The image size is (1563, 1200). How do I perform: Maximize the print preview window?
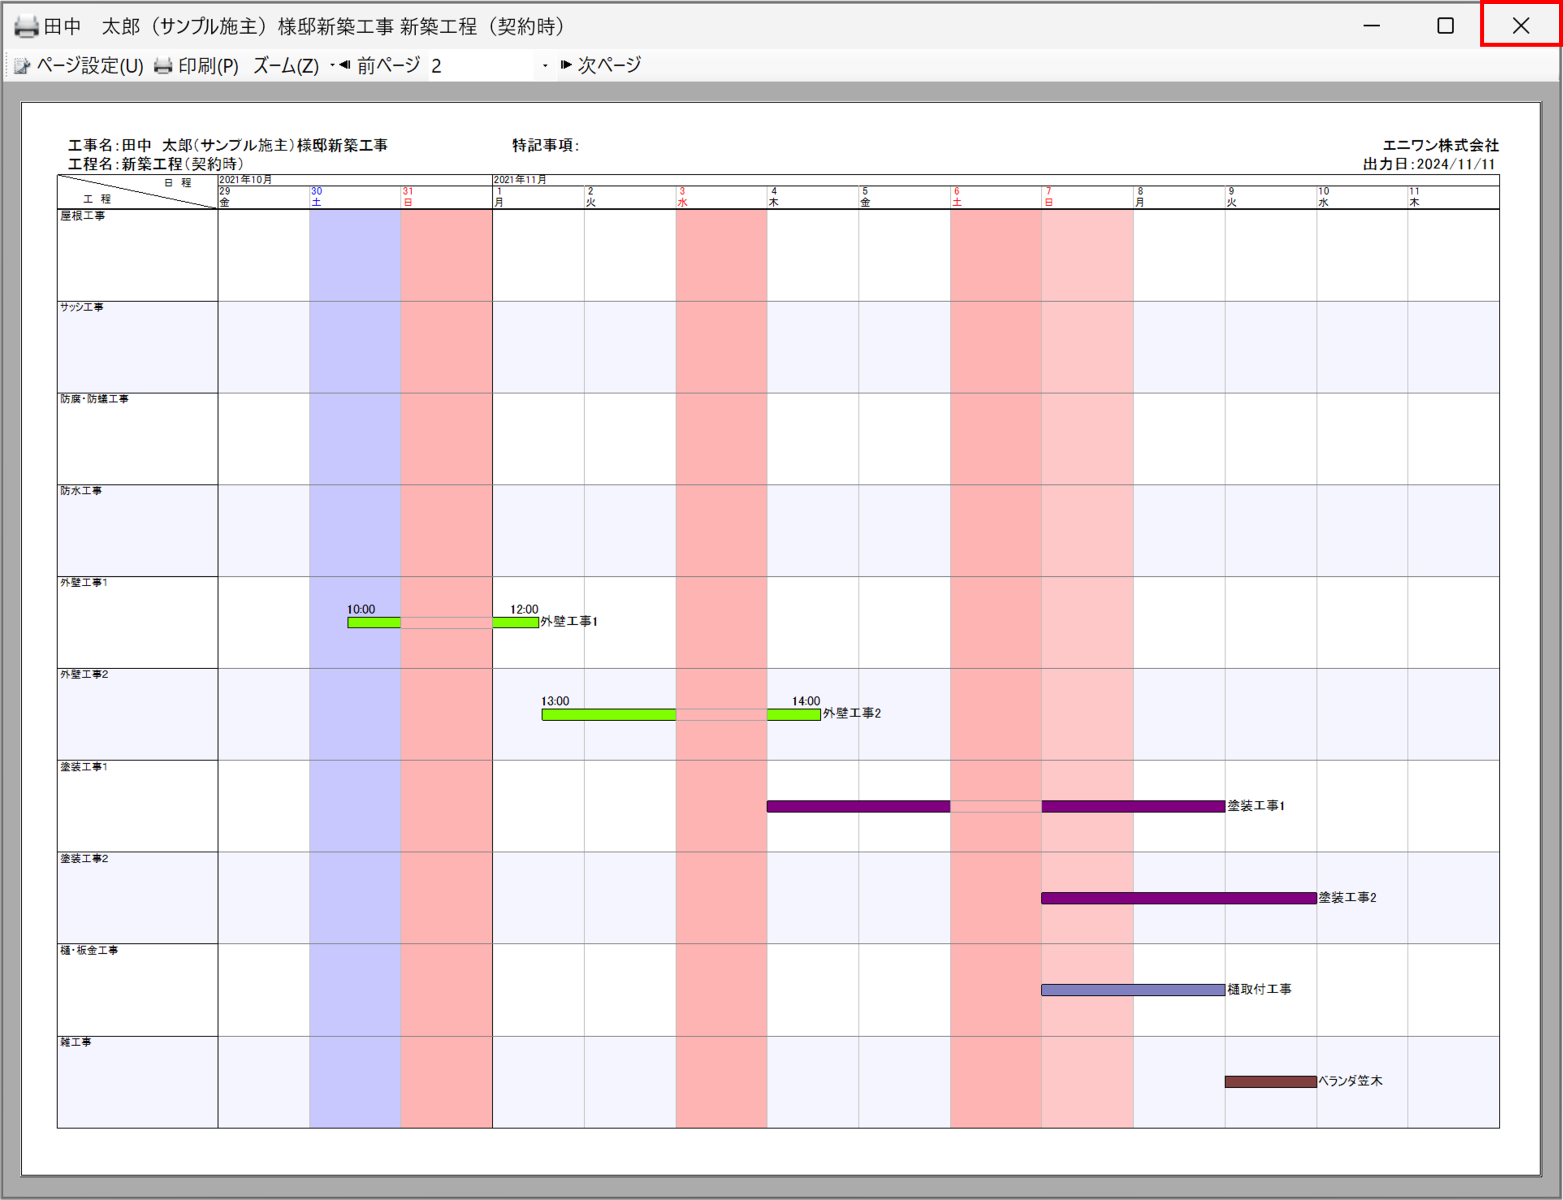click(1445, 26)
